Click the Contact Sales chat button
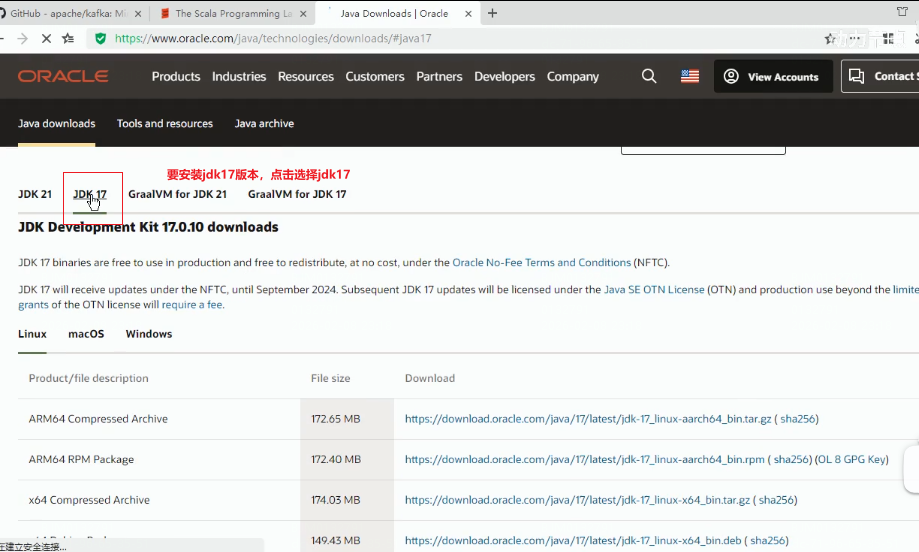Screen dimensions: 919x552 click(x=880, y=76)
